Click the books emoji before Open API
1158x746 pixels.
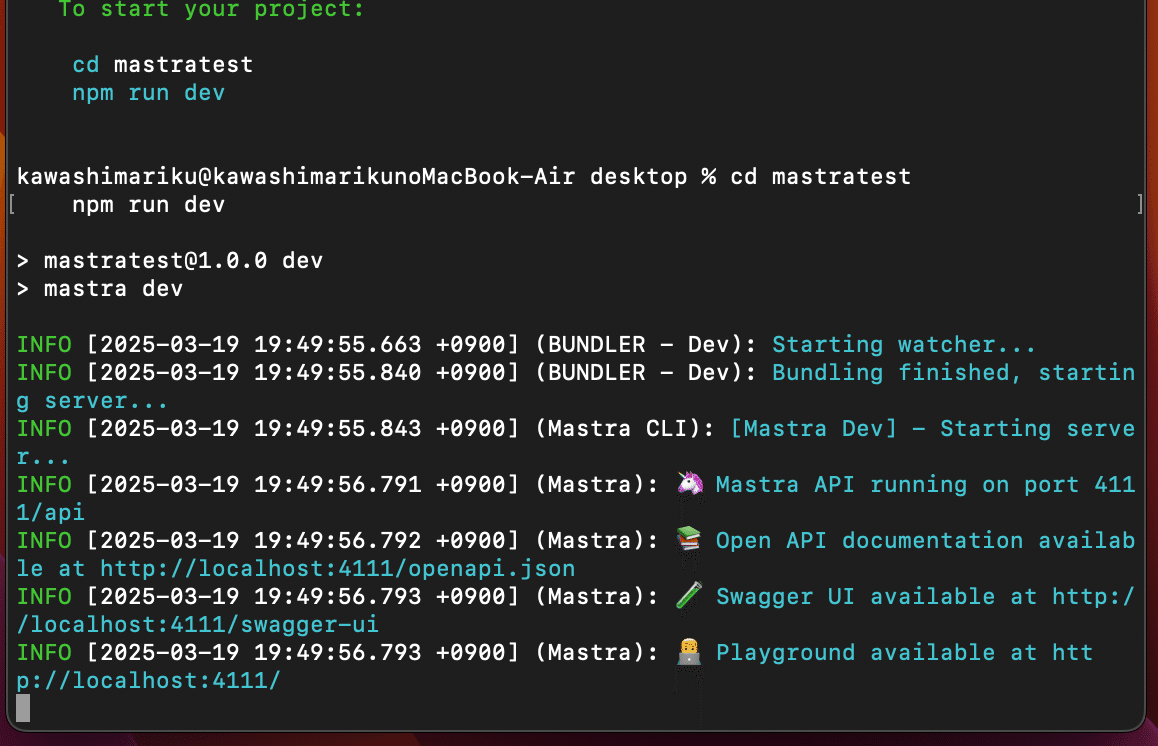688,541
